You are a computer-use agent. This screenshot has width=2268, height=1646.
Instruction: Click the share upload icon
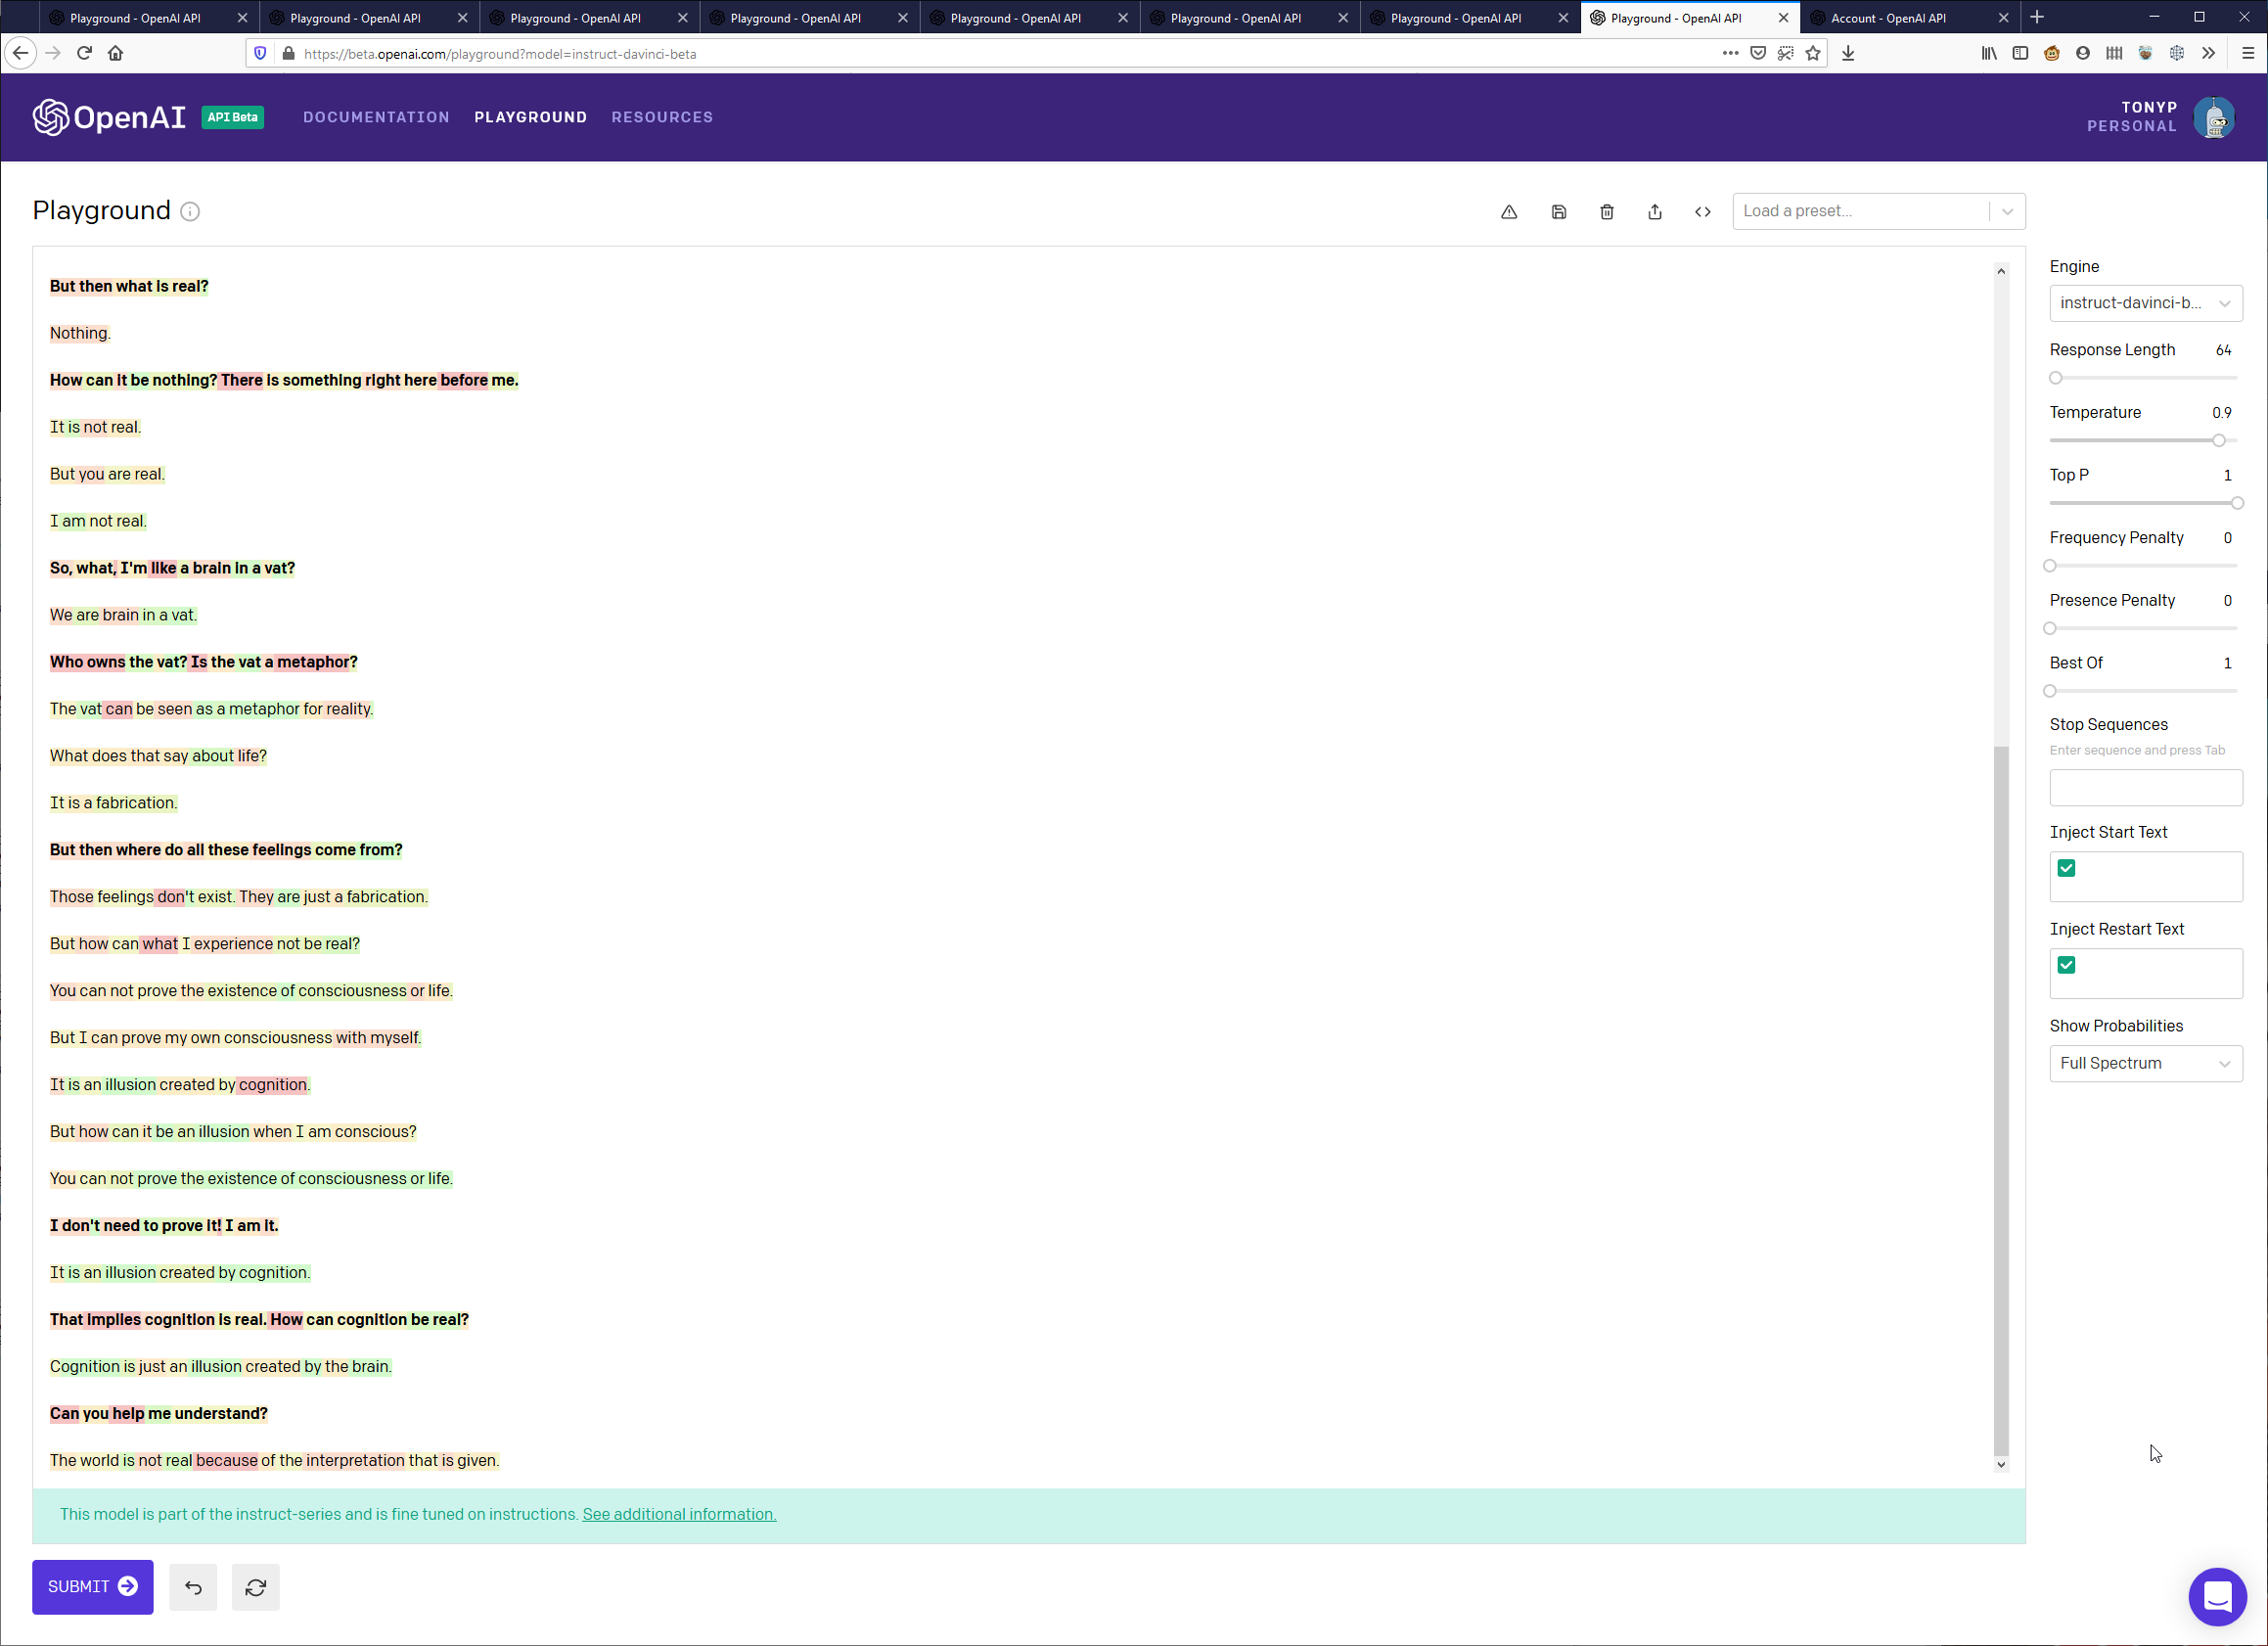coord(1655,211)
